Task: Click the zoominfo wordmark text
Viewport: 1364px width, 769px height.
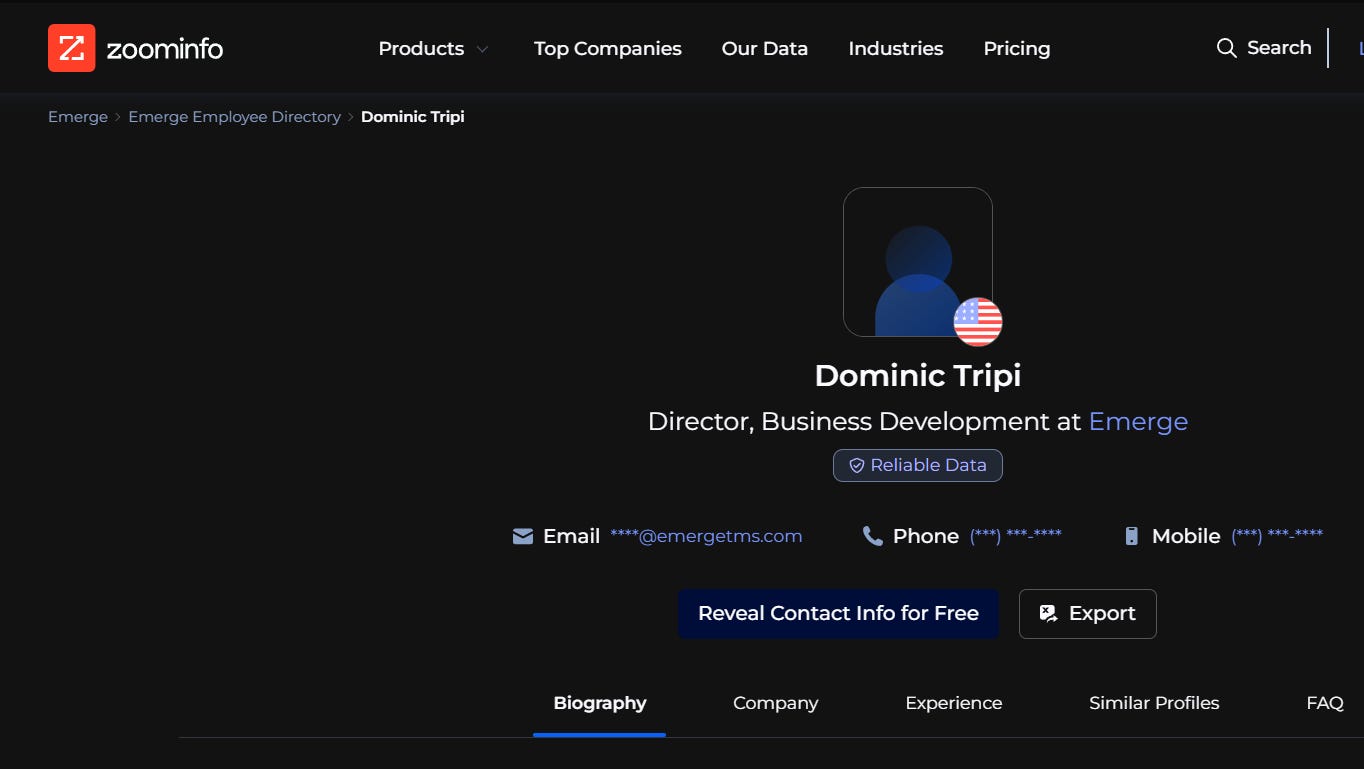Action: (165, 48)
